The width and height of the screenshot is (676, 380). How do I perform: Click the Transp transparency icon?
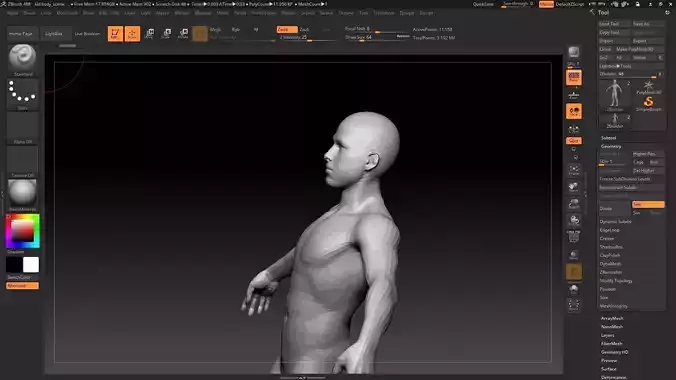(x=573, y=254)
